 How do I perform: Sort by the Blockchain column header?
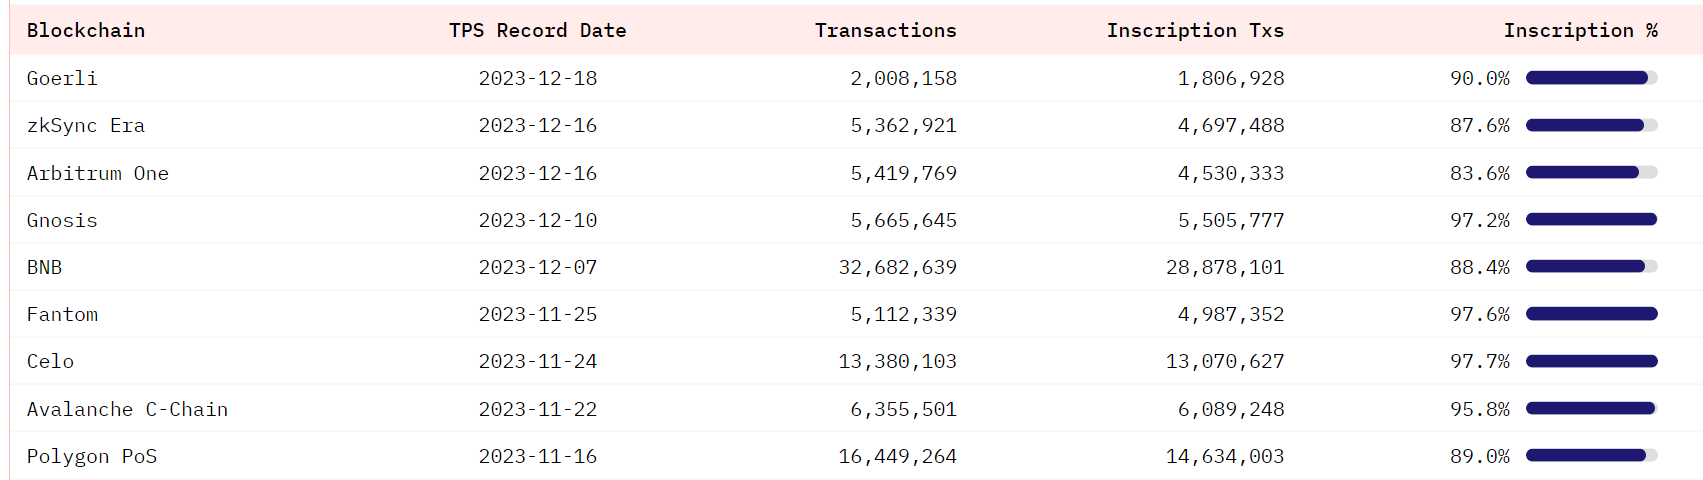point(86,30)
